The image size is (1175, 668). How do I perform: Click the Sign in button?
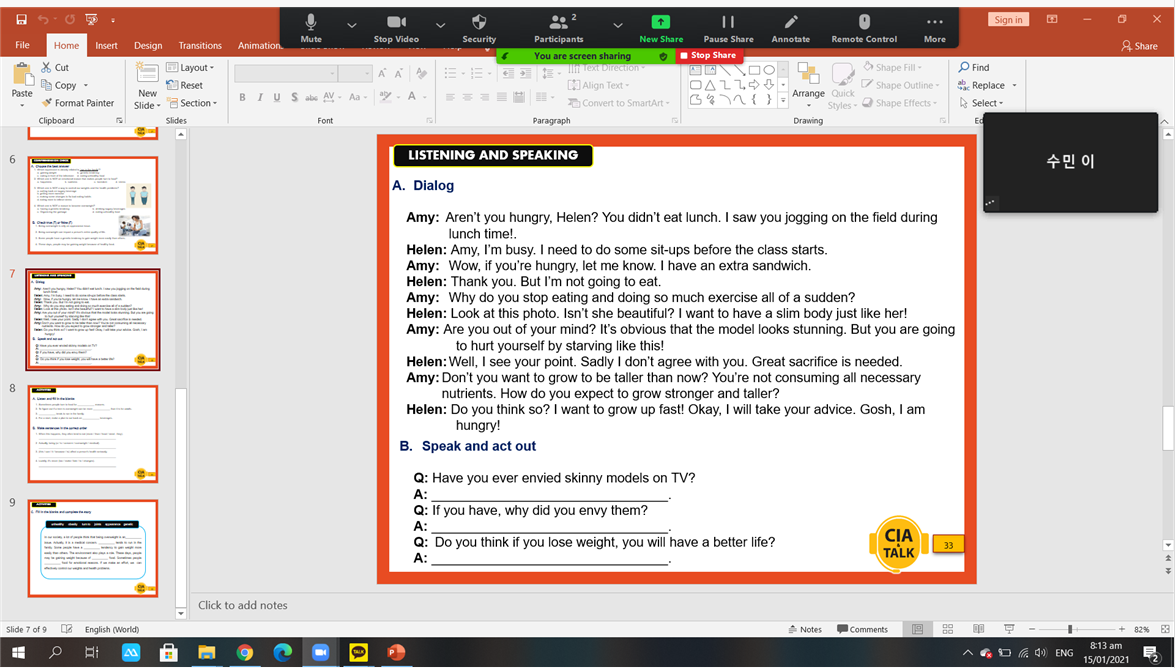click(x=1009, y=19)
